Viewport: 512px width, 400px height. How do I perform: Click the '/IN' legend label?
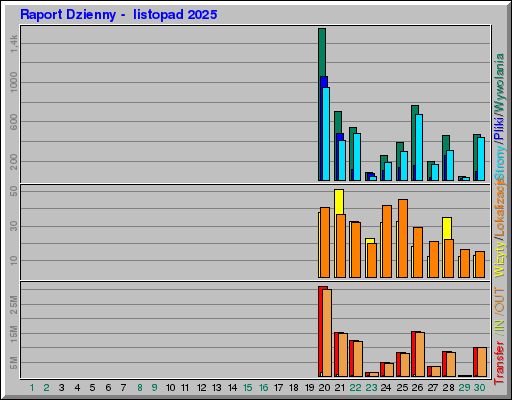499,327
